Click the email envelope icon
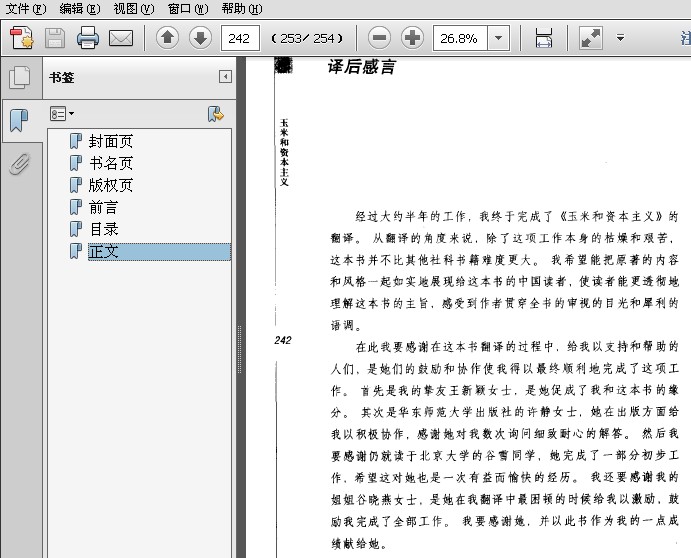The image size is (691, 558). [121, 39]
